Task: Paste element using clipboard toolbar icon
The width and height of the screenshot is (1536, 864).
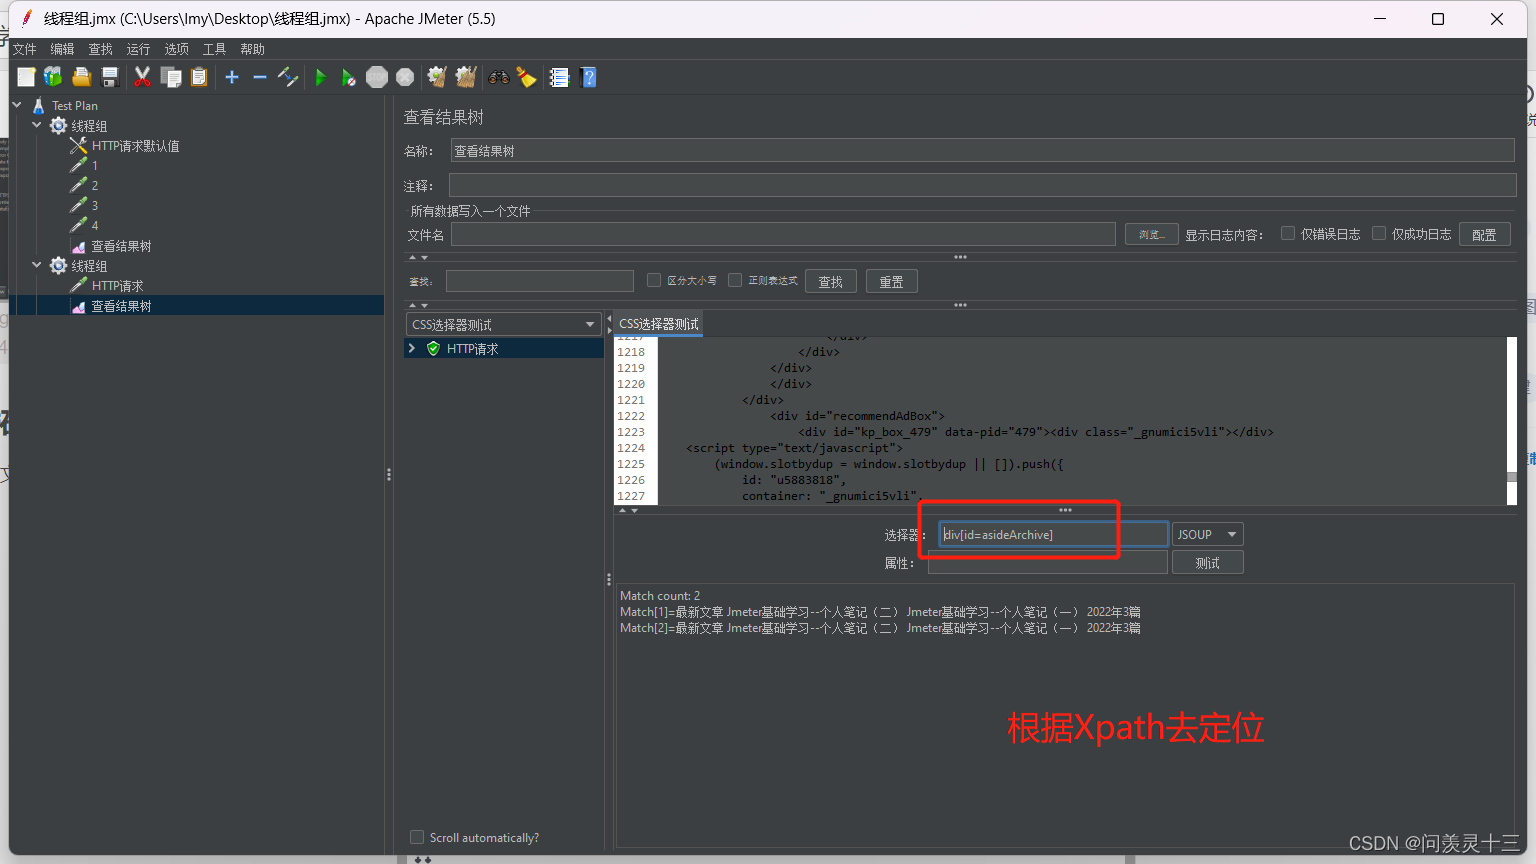Action: (x=199, y=77)
